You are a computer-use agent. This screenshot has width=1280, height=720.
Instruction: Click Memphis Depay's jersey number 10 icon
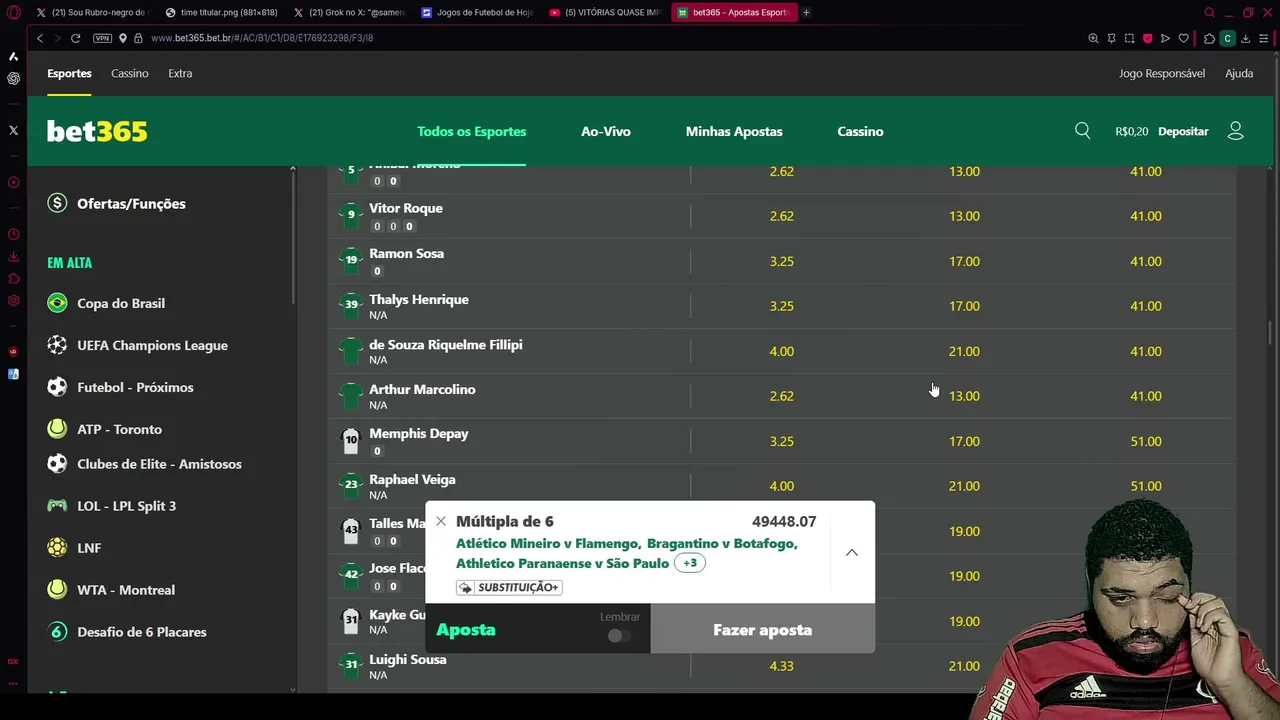tap(351, 441)
